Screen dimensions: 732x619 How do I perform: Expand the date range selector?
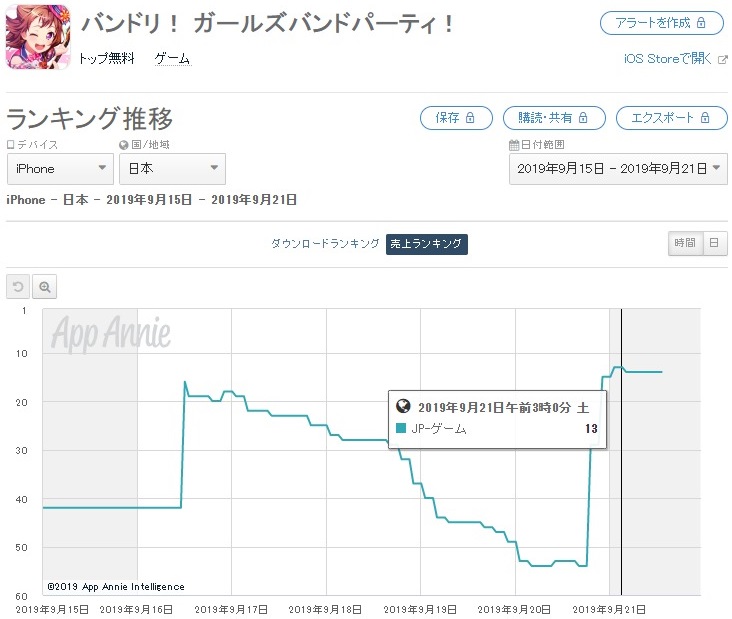[x=618, y=169]
